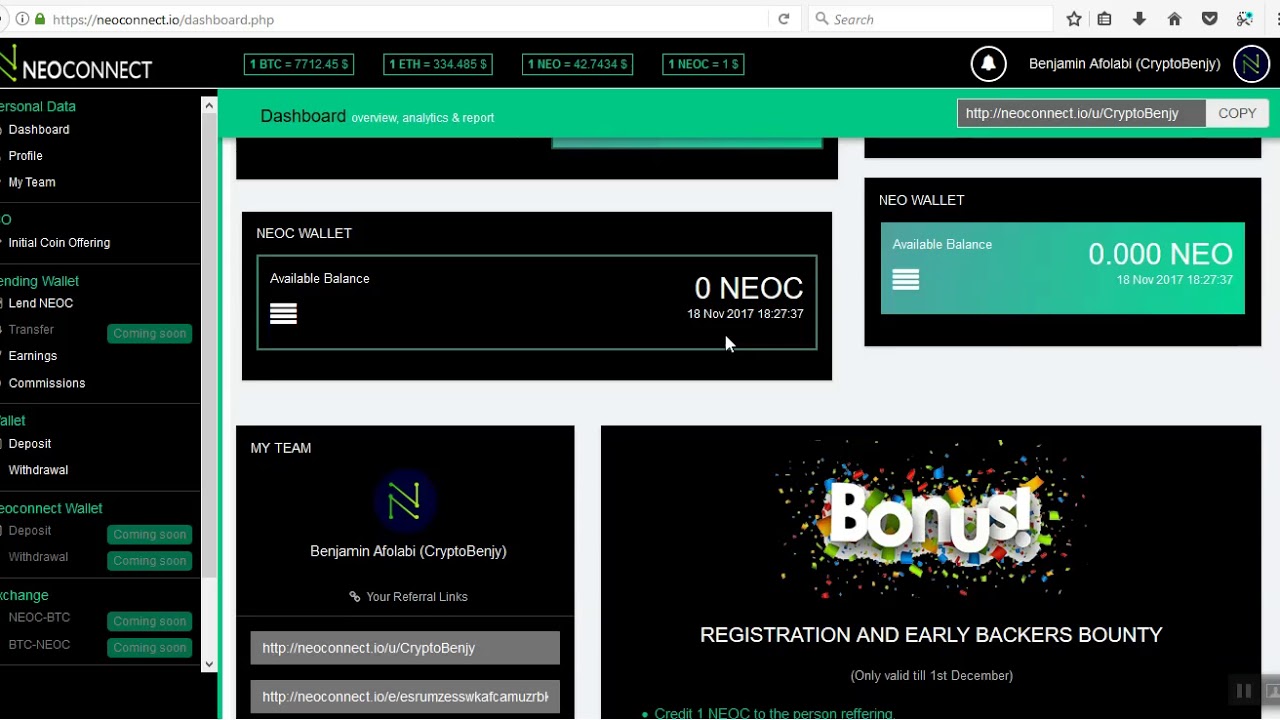Image resolution: width=1280 pixels, height=720 pixels.
Task: Click the secure padlock icon
Action: tap(40, 19)
